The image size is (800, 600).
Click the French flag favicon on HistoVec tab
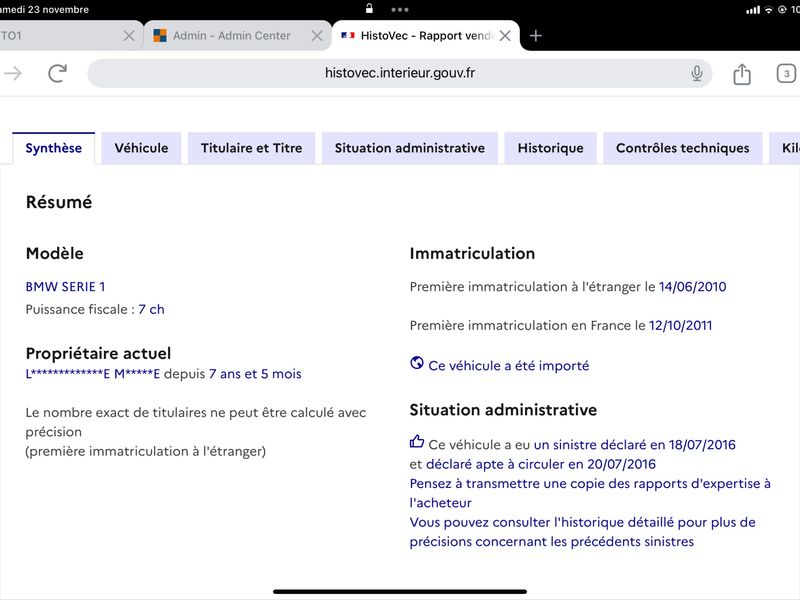347,35
